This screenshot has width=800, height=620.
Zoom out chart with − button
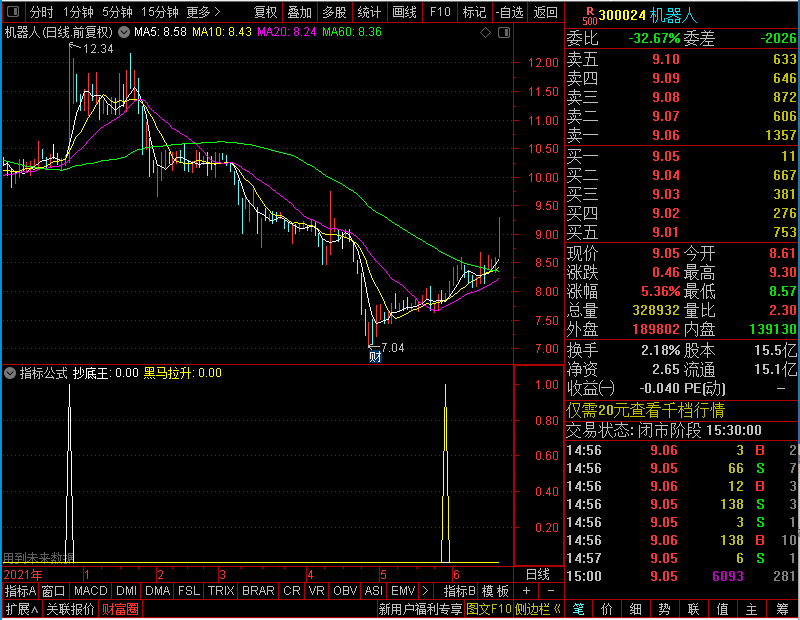551,591
